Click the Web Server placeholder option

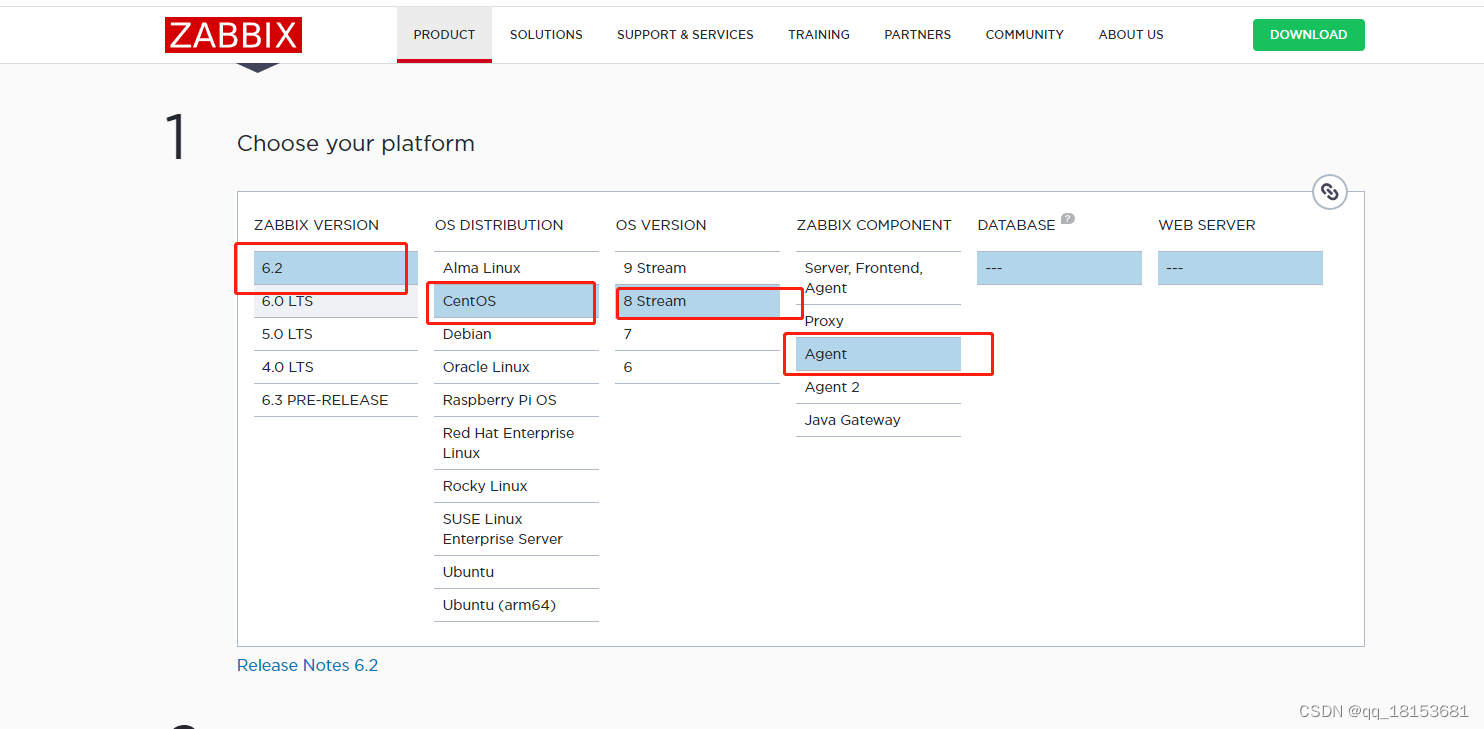coord(1241,268)
